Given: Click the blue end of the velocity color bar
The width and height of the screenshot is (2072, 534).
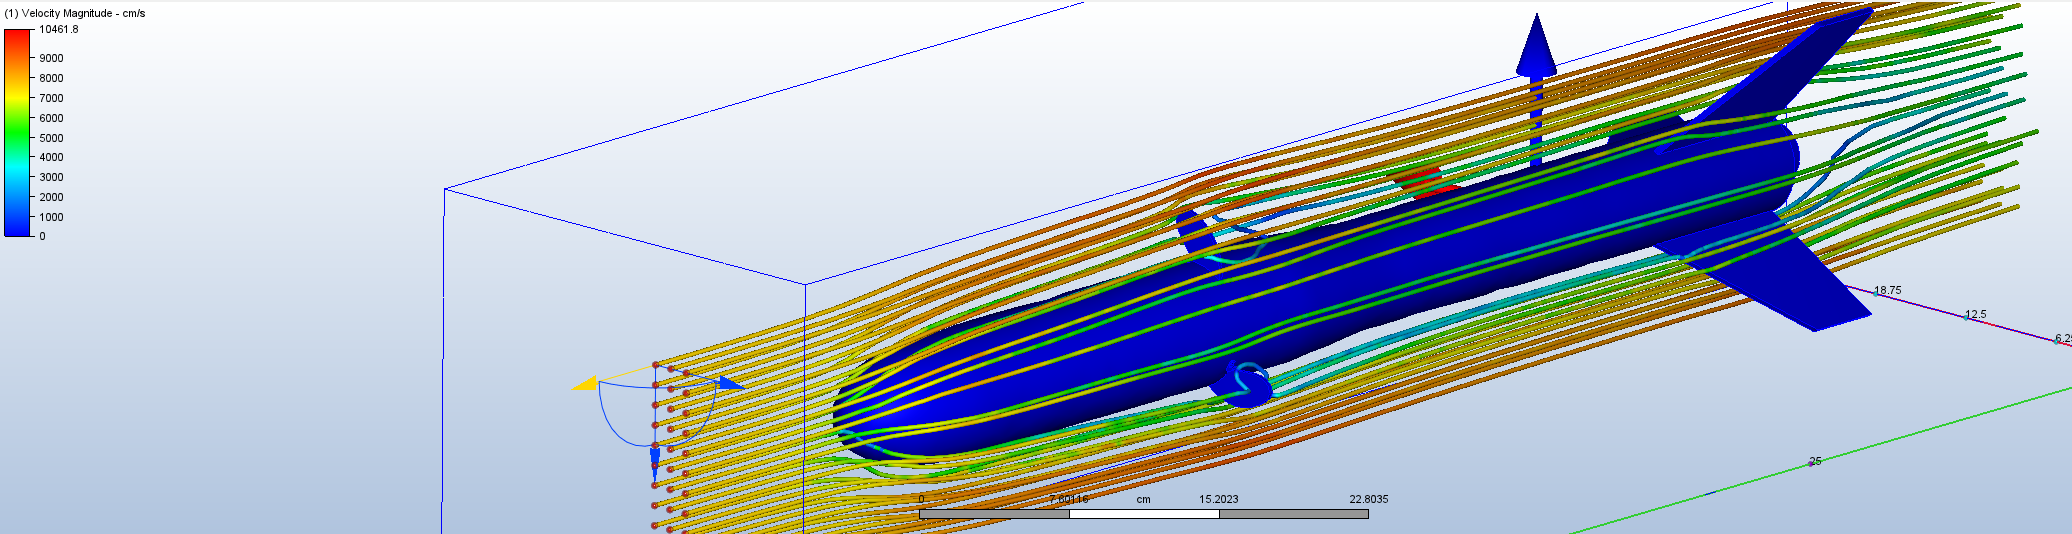Looking at the screenshot, I should pos(17,229).
